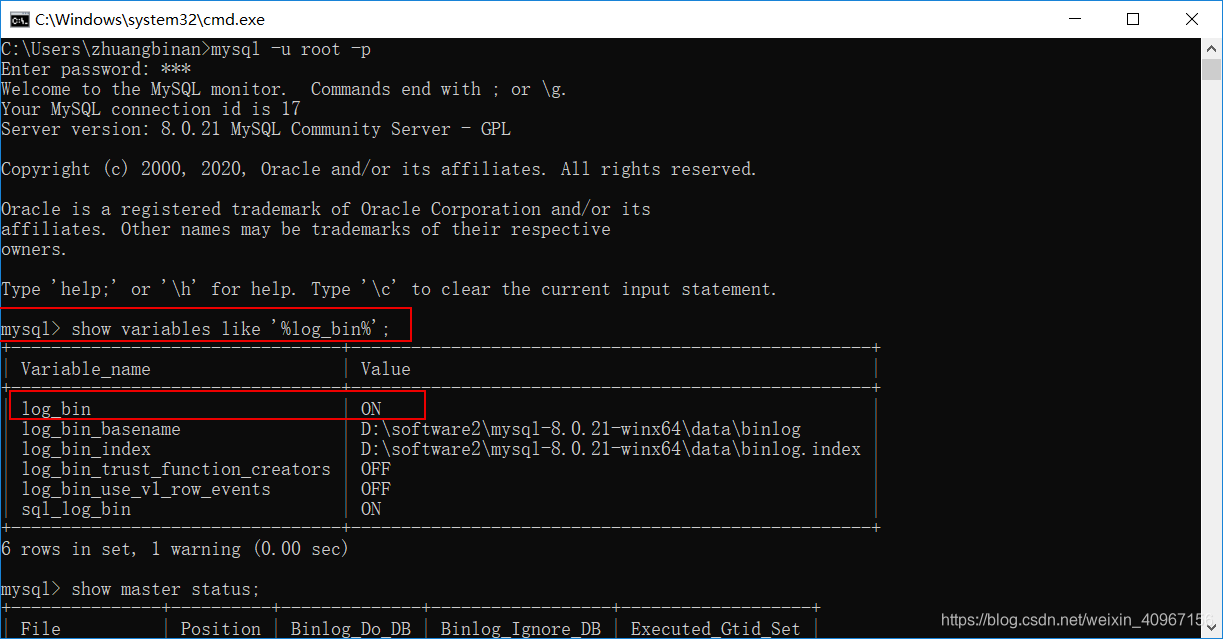Click the File column header

(x=41, y=629)
